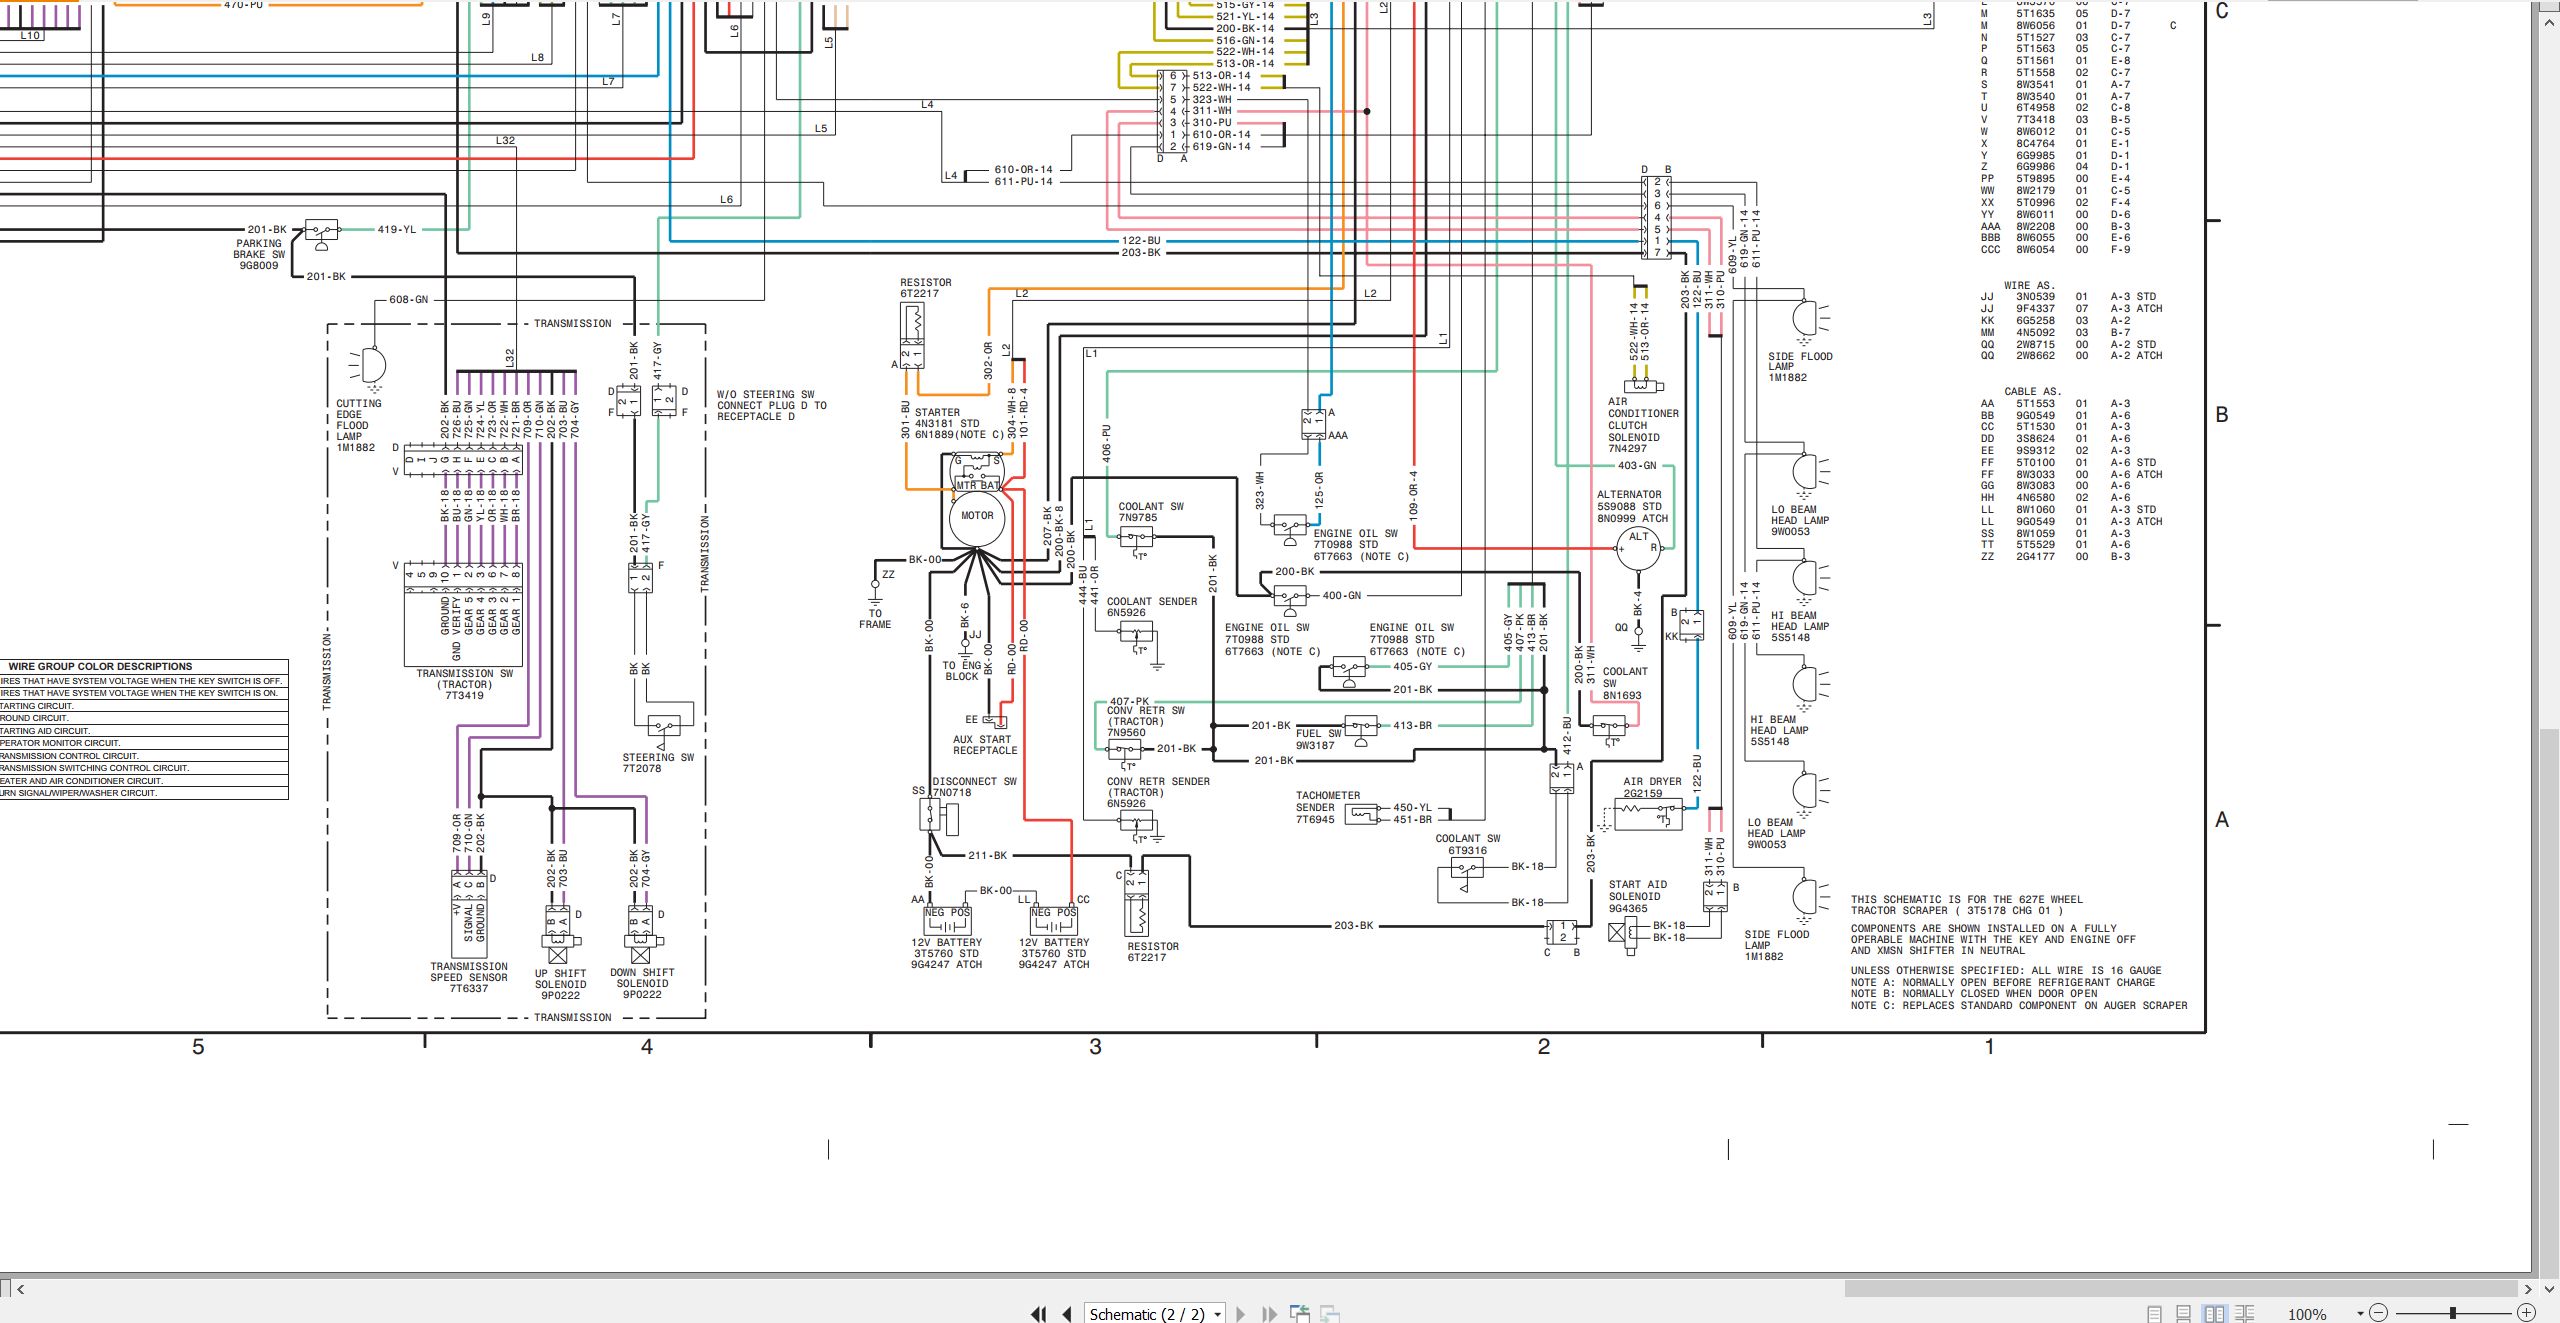
Task: Click the DISCONNECT SW 7N0718 label
Action: (x=974, y=787)
